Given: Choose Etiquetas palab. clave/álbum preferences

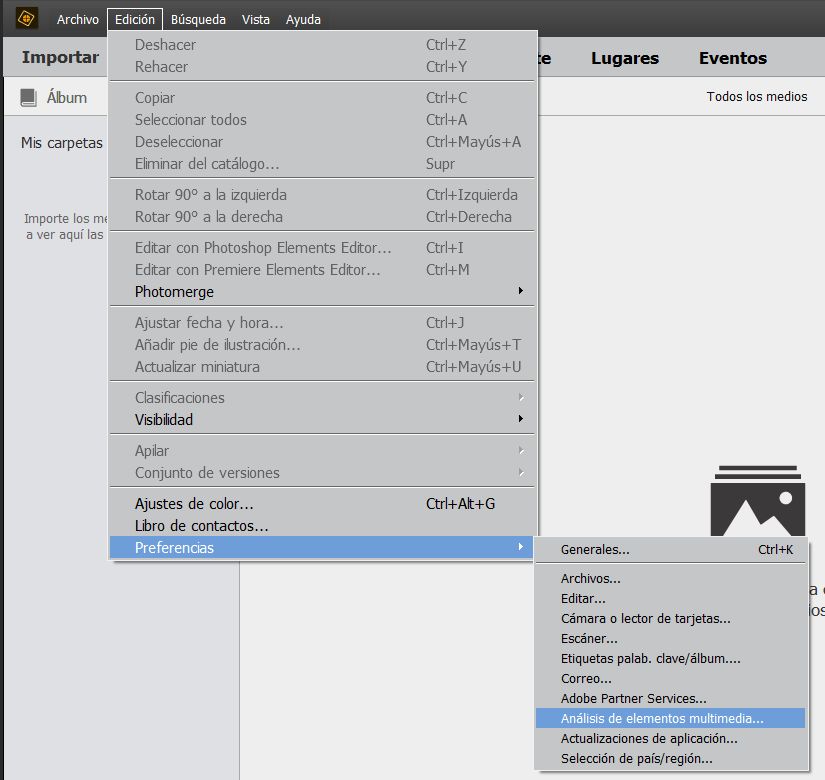Looking at the screenshot, I should coord(671,658).
